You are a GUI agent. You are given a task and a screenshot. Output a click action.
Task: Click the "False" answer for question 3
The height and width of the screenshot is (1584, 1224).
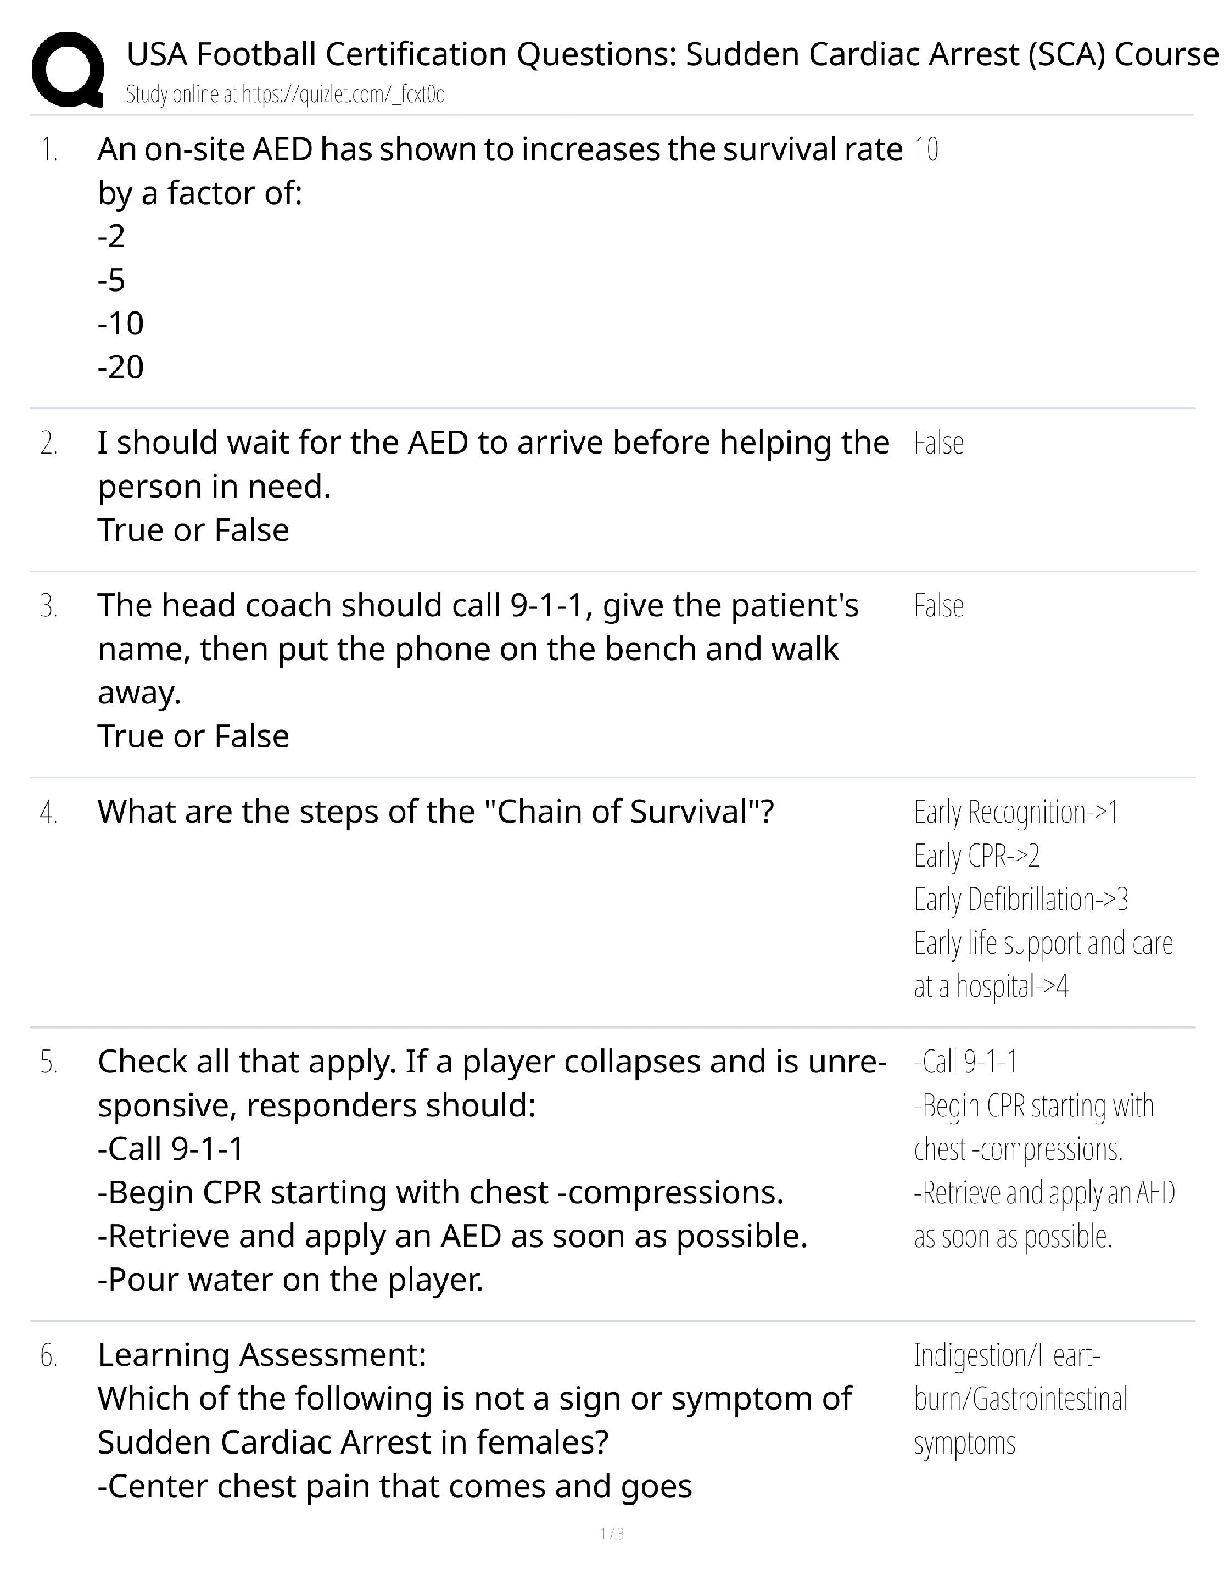[x=938, y=606]
